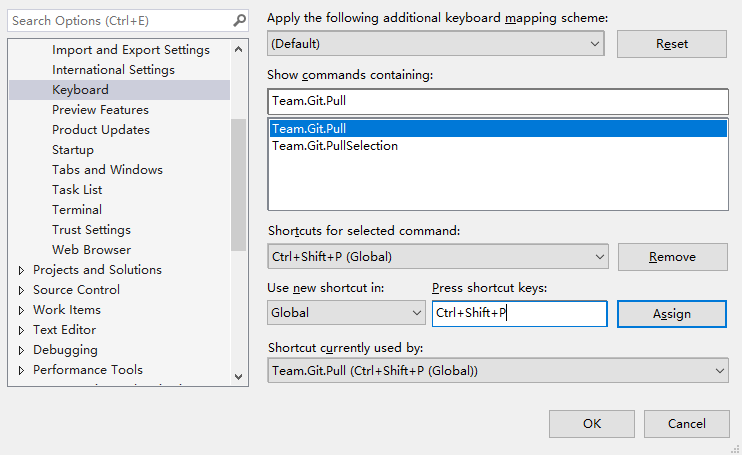Select Team.Git.PullSelection in the command list
This screenshot has height=455, width=742.
click(335, 146)
